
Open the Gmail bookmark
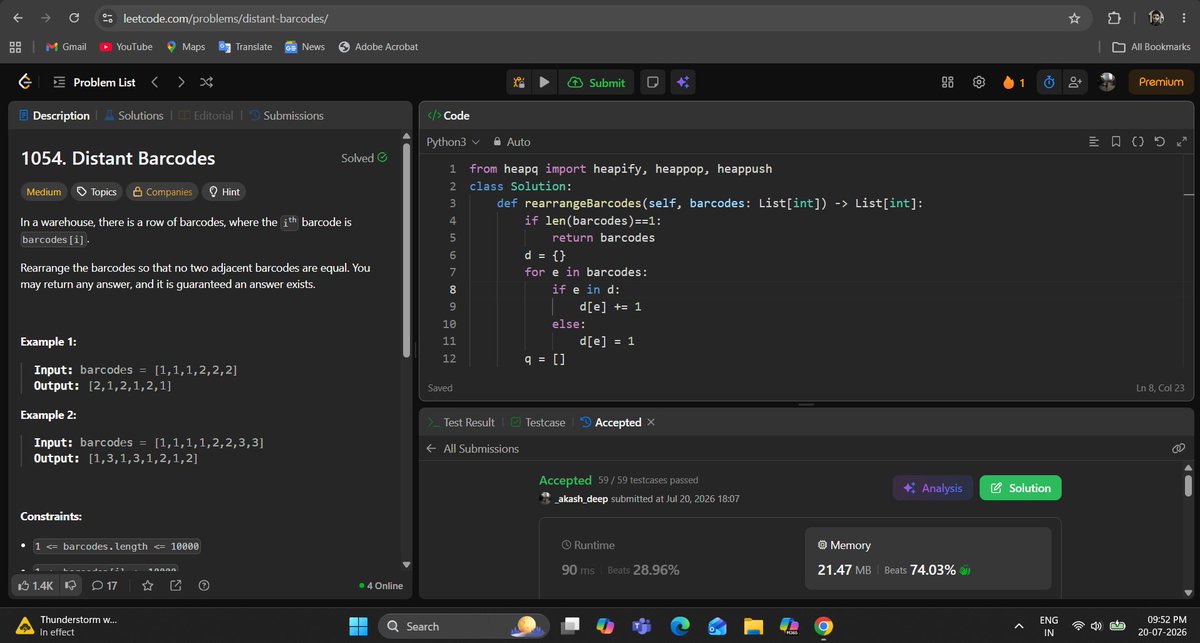point(66,47)
